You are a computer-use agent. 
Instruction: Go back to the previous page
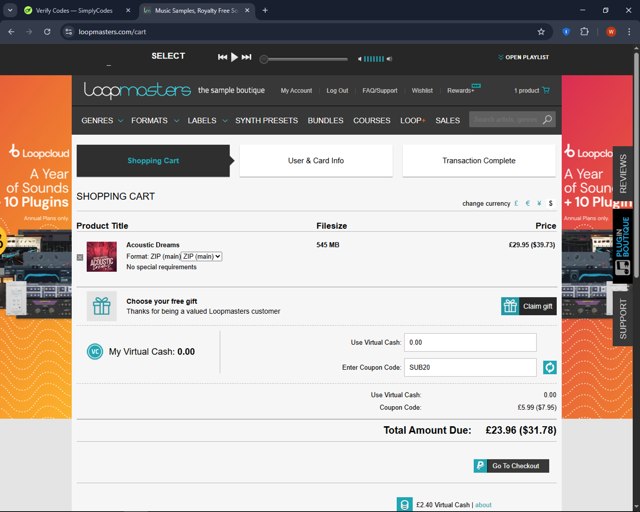[x=11, y=32]
